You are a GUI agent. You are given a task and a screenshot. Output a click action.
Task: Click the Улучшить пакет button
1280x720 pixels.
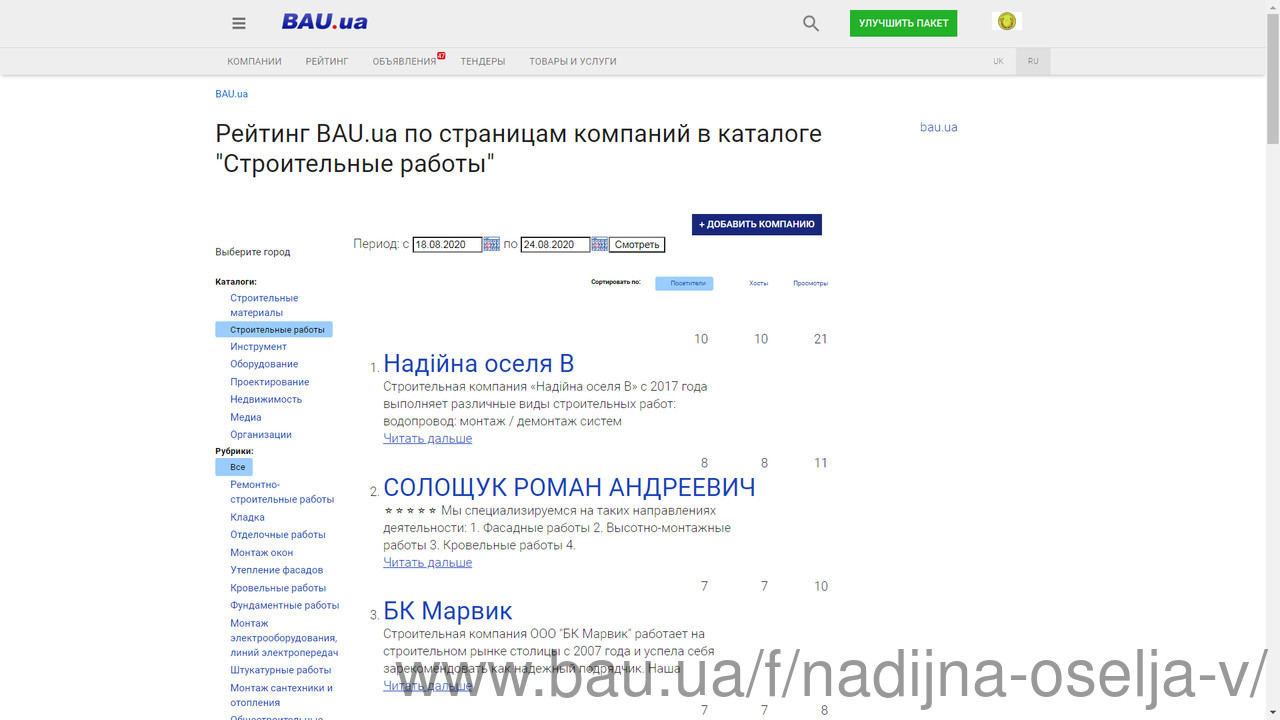tap(903, 23)
